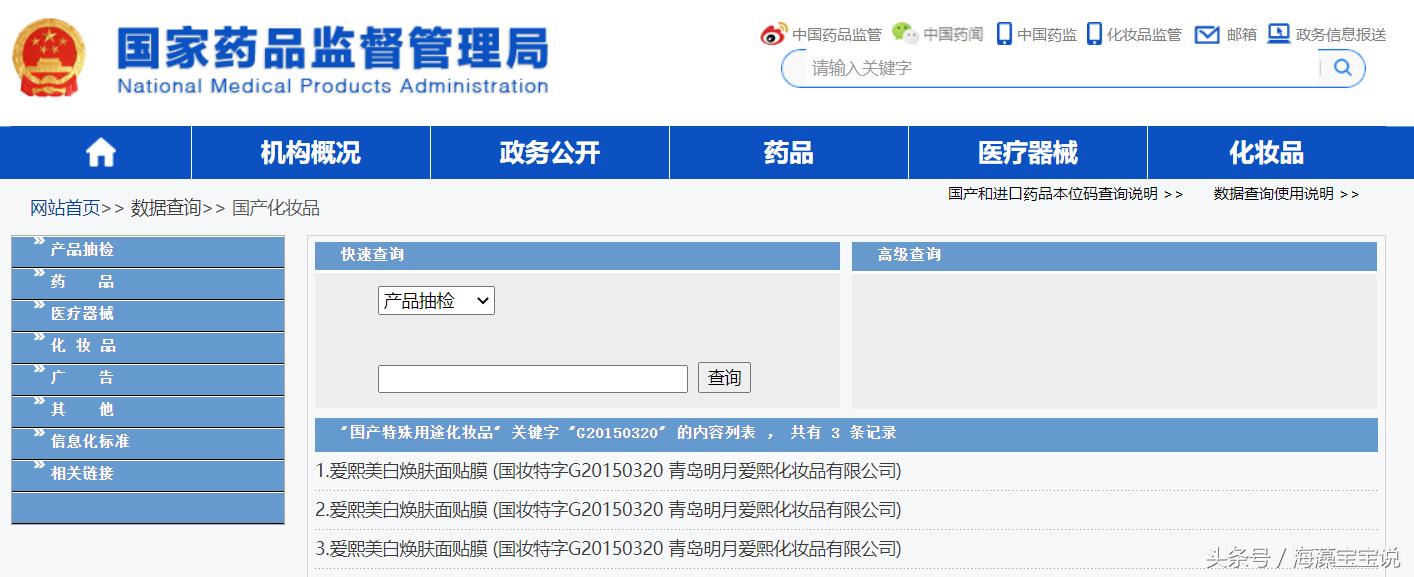The height and width of the screenshot is (577, 1414).
Task: Click the WeChat 中国药闻 icon
Action: pyautogui.click(x=901, y=33)
